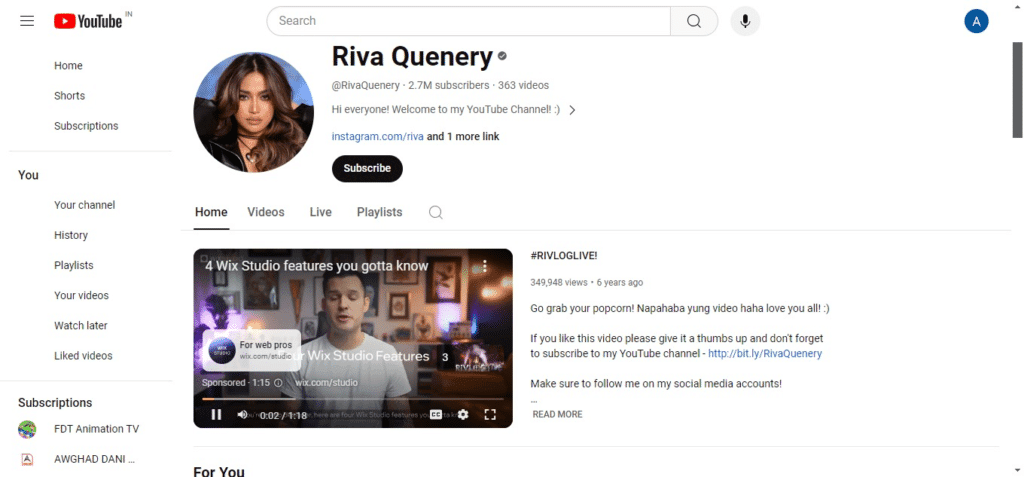Open the instagram.com/riva link
This screenshot has width=1024, height=477.
pos(377,137)
